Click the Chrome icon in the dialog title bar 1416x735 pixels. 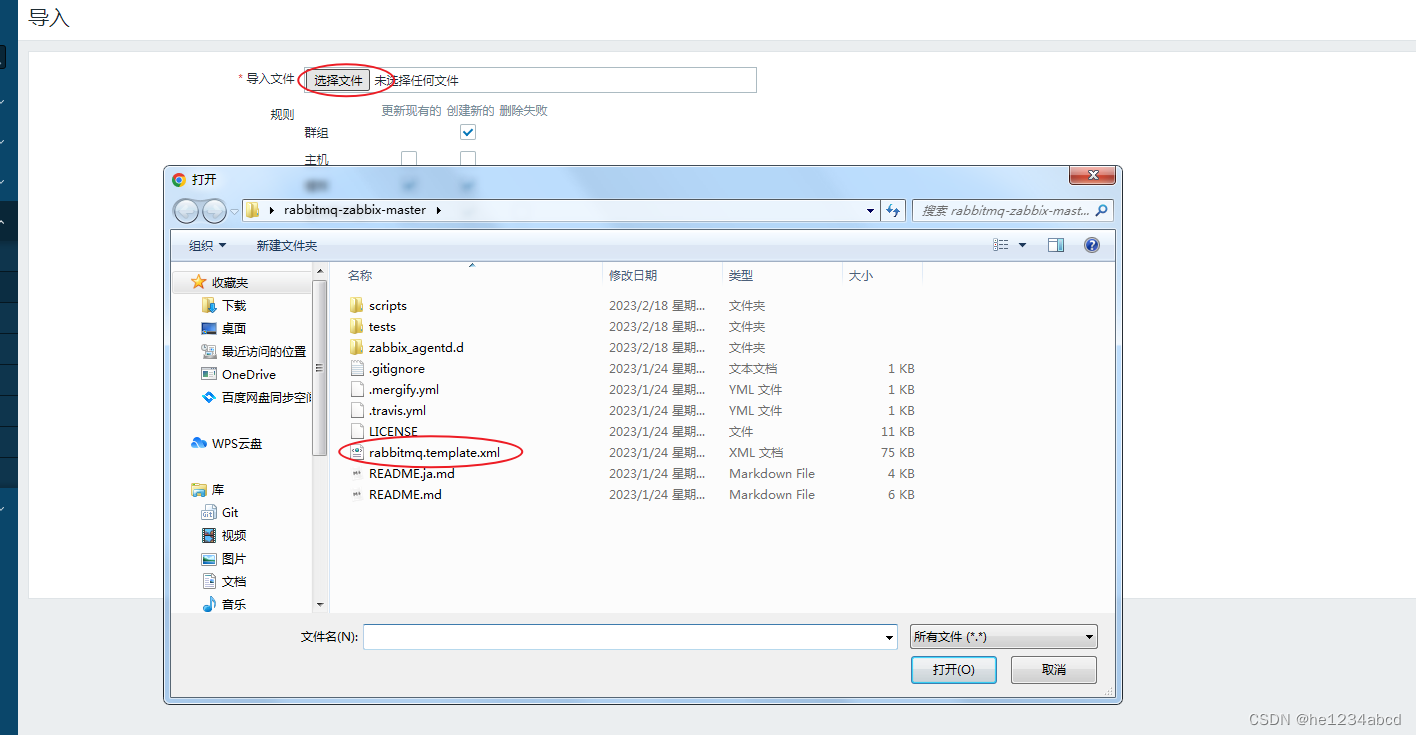pyautogui.click(x=179, y=179)
